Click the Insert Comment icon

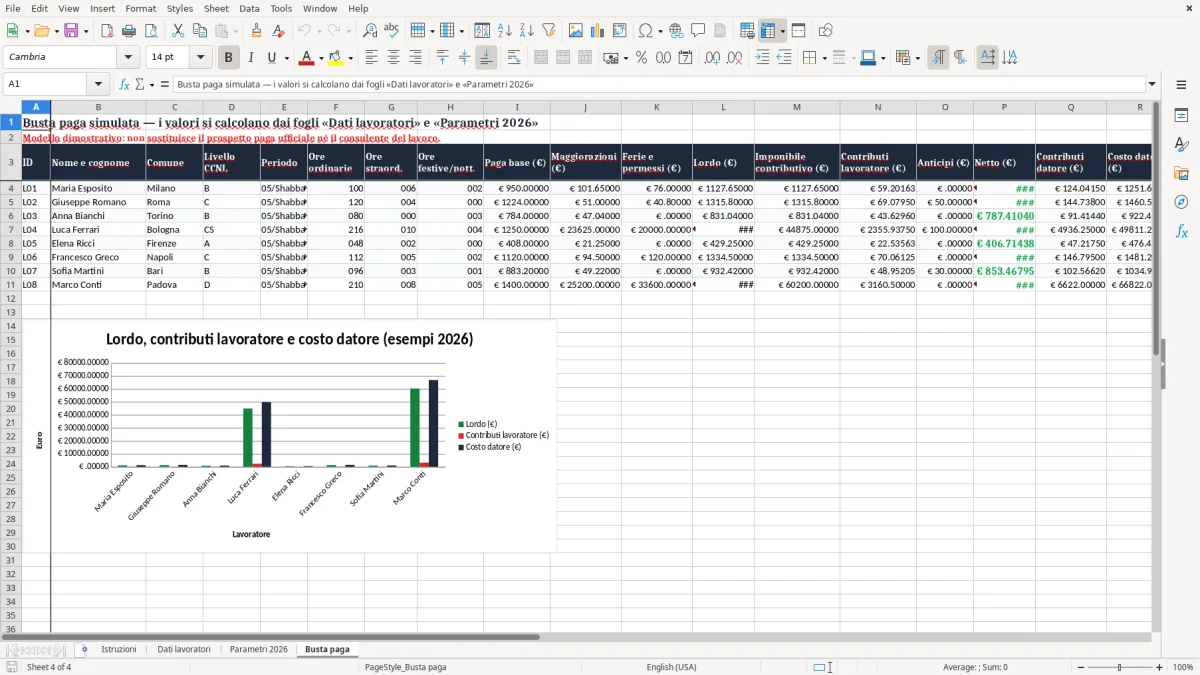(698, 31)
